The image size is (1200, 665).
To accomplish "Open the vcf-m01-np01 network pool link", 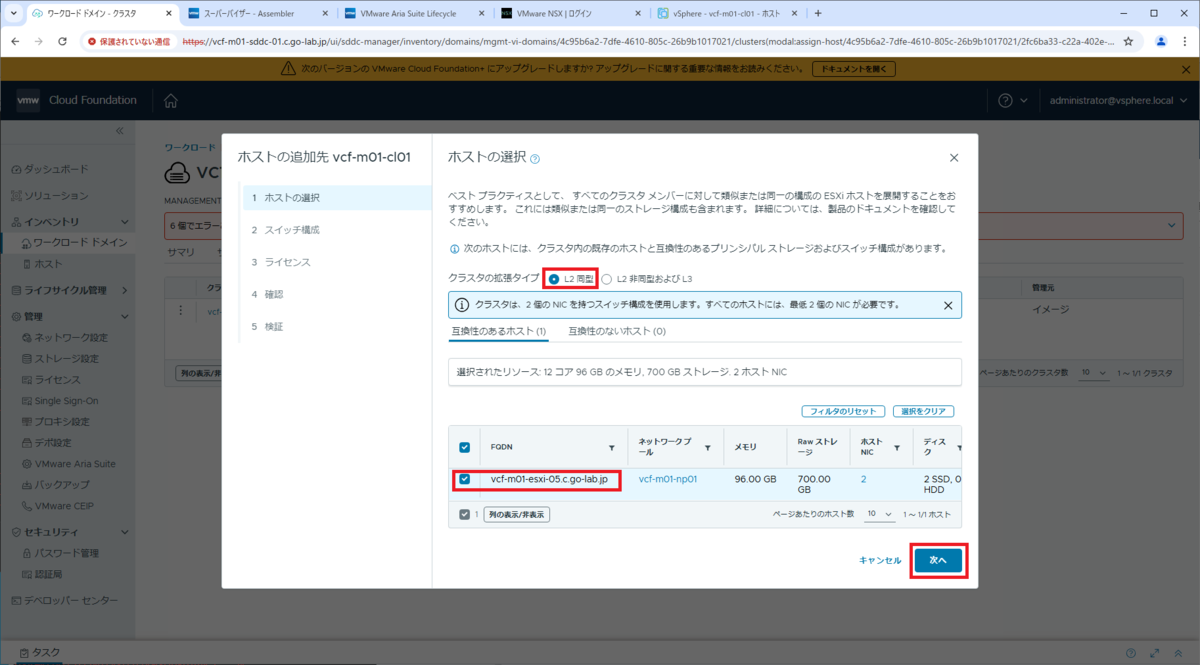I will pos(668,479).
